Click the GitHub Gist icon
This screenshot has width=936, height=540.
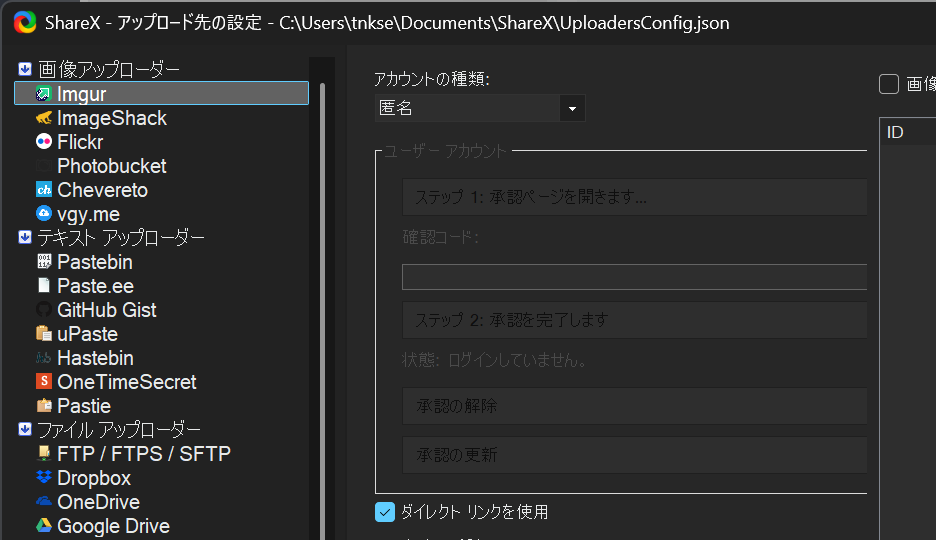[x=44, y=310]
